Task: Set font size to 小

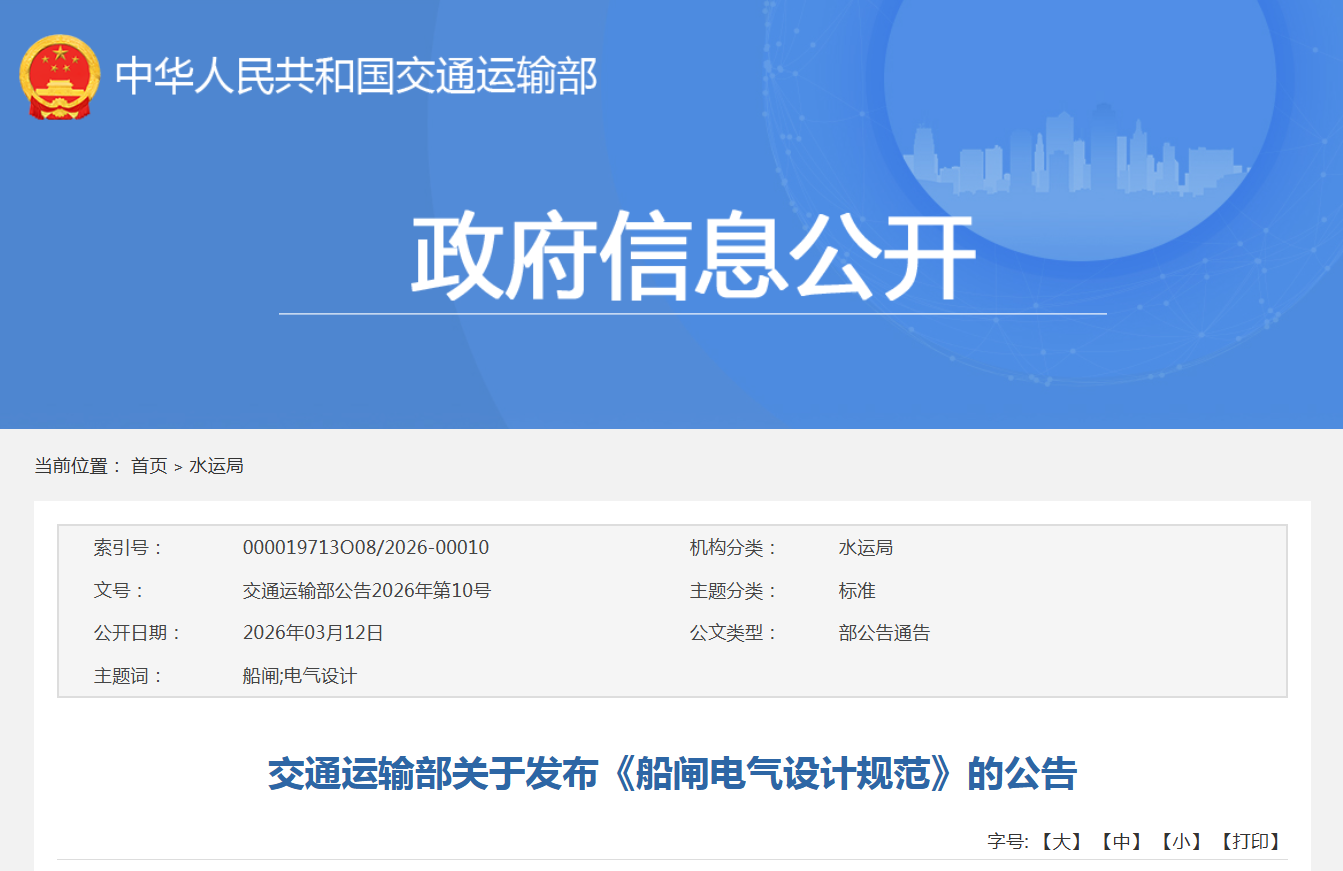Action: (x=1181, y=841)
